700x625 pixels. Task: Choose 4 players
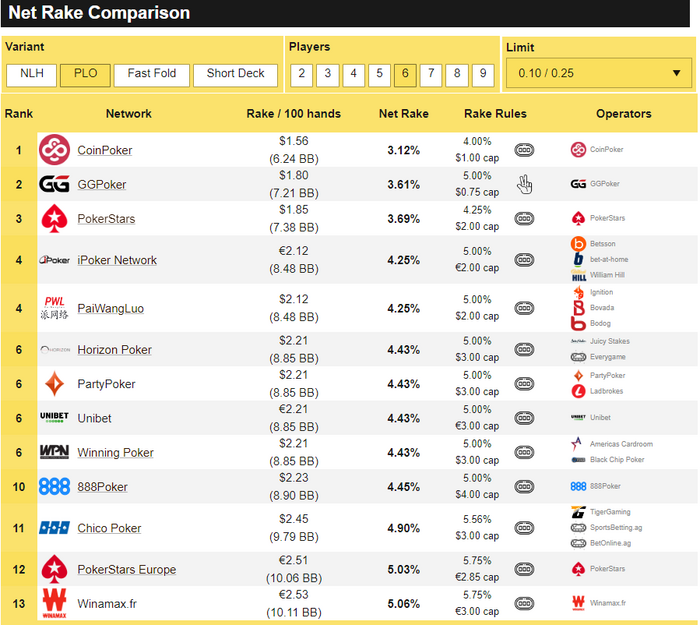click(x=354, y=75)
